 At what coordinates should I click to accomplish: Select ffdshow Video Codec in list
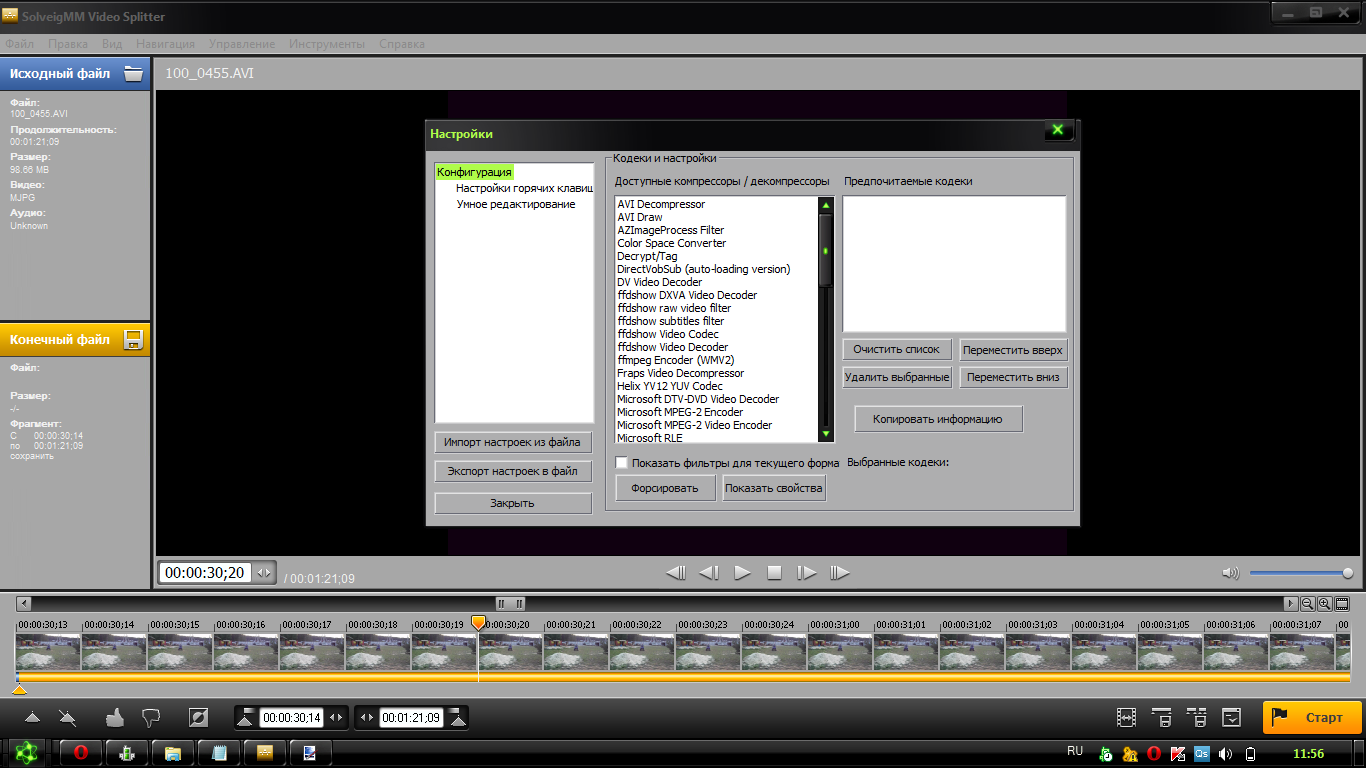[x=668, y=334]
